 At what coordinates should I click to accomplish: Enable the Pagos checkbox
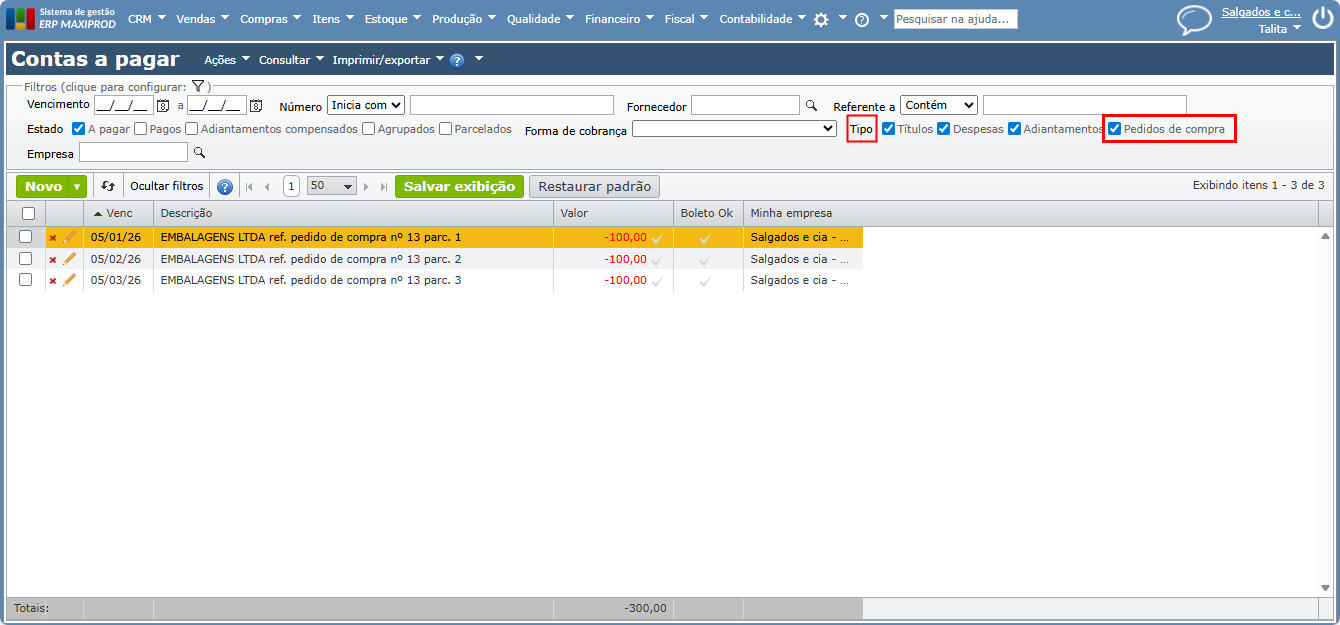(x=140, y=129)
